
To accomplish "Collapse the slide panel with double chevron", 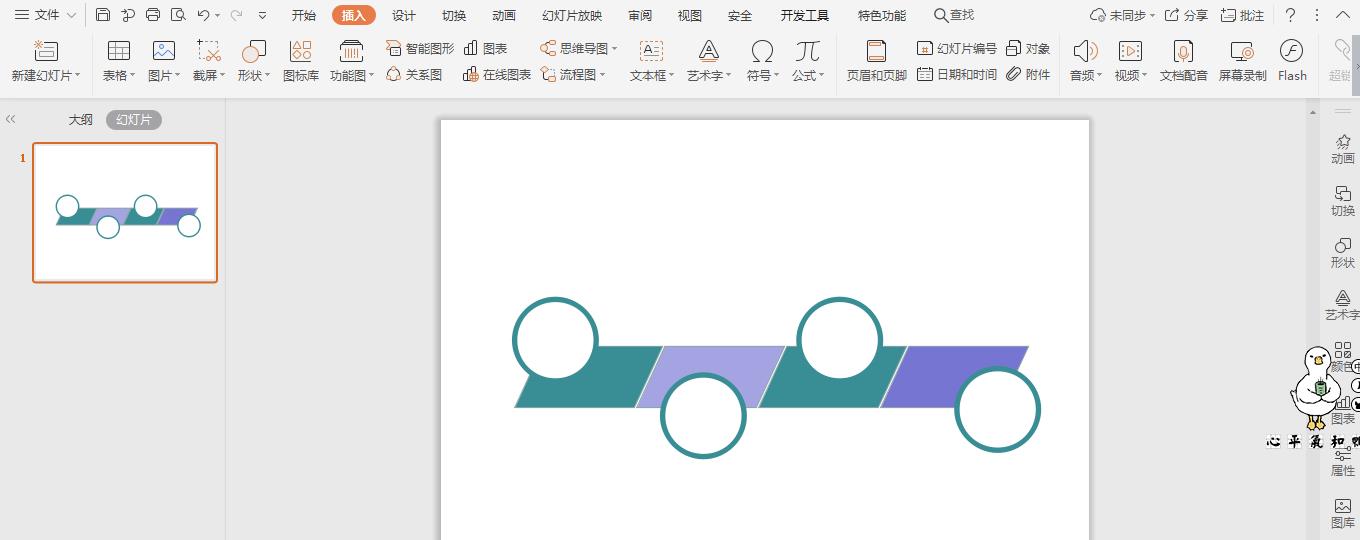I will pyautogui.click(x=11, y=119).
